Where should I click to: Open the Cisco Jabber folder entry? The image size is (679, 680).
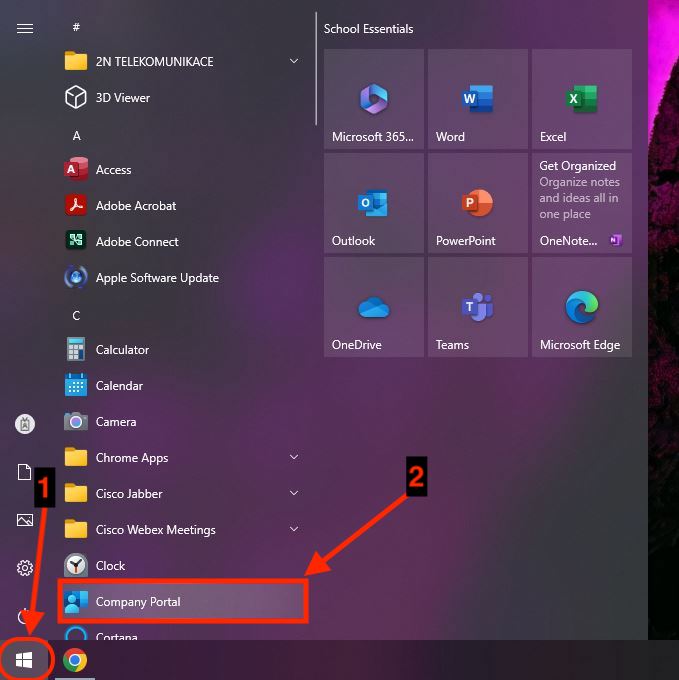tap(182, 493)
